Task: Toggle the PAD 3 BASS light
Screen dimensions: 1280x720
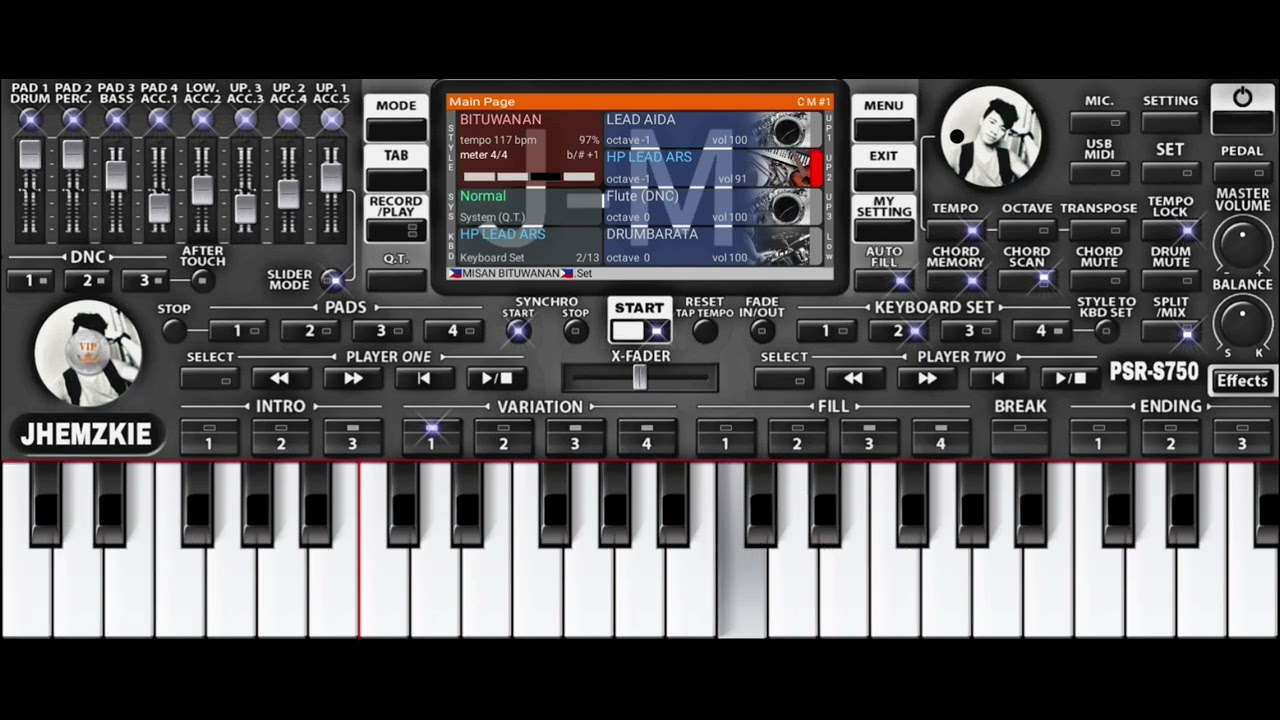Action: tap(116, 119)
